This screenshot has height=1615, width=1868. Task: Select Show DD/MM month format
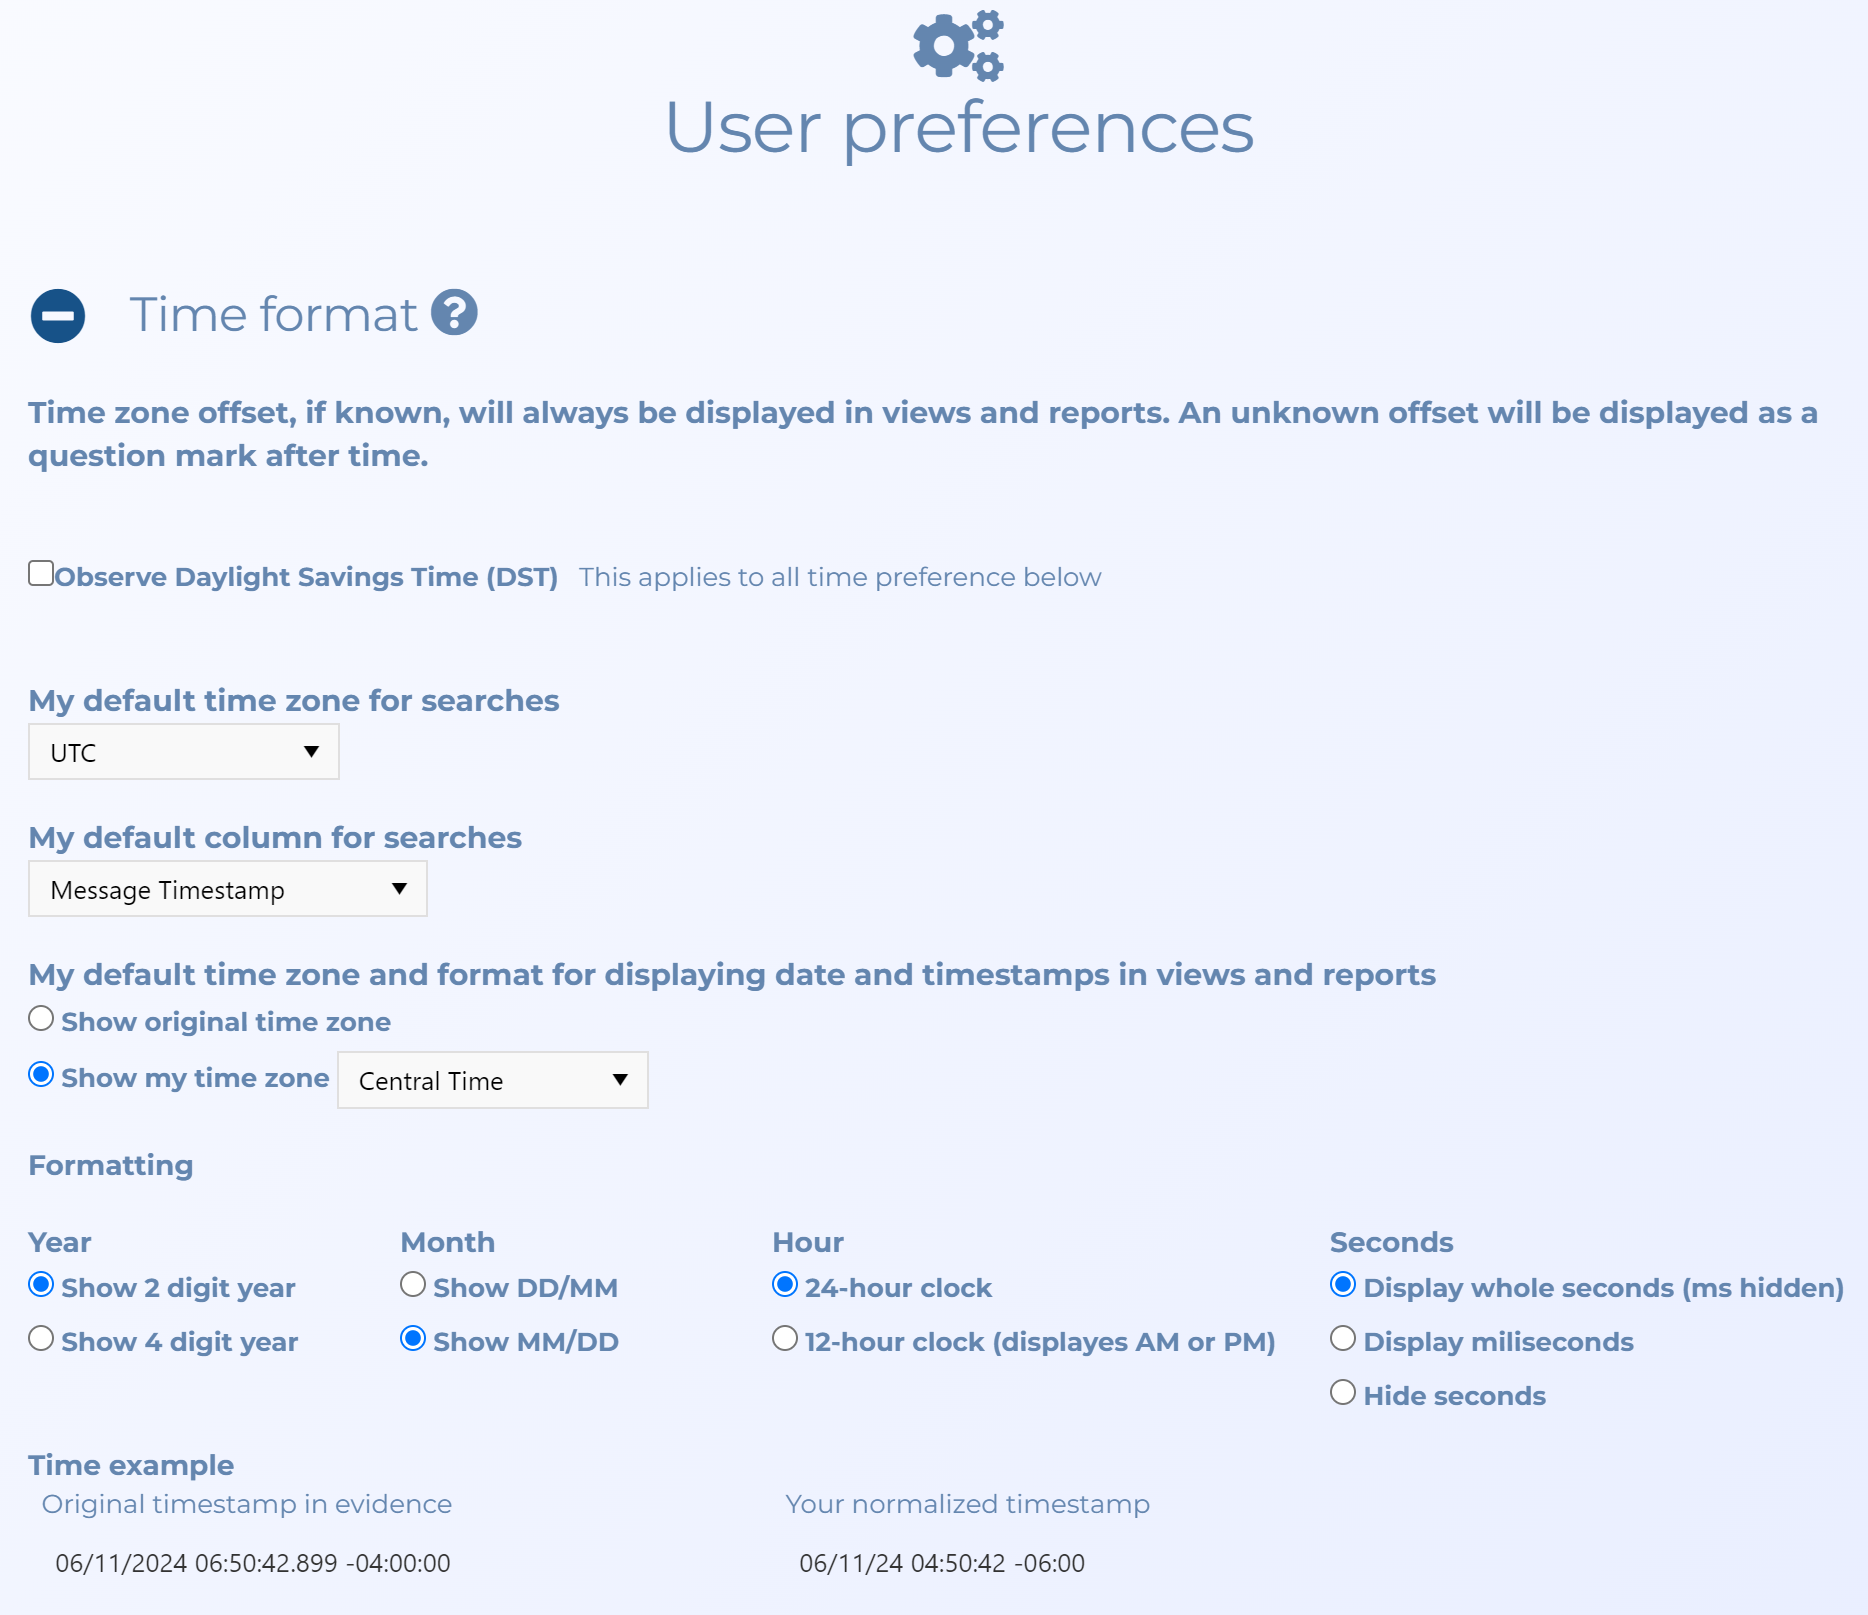pyautogui.click(x=413, y=1285)
